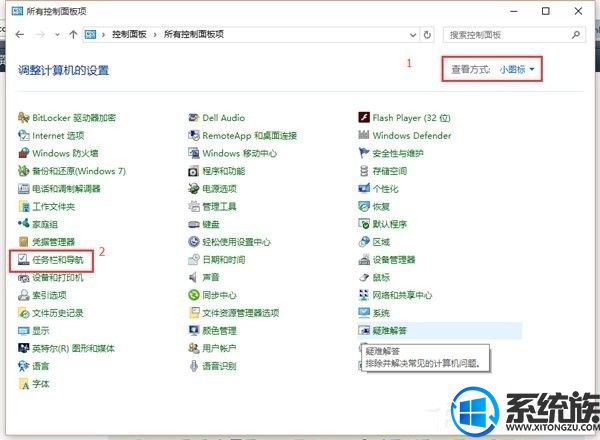Image resolution: width=600 pixels, height=440 pixels.
Task: Expand the address bar history dropdown
Action: point(413,35)
